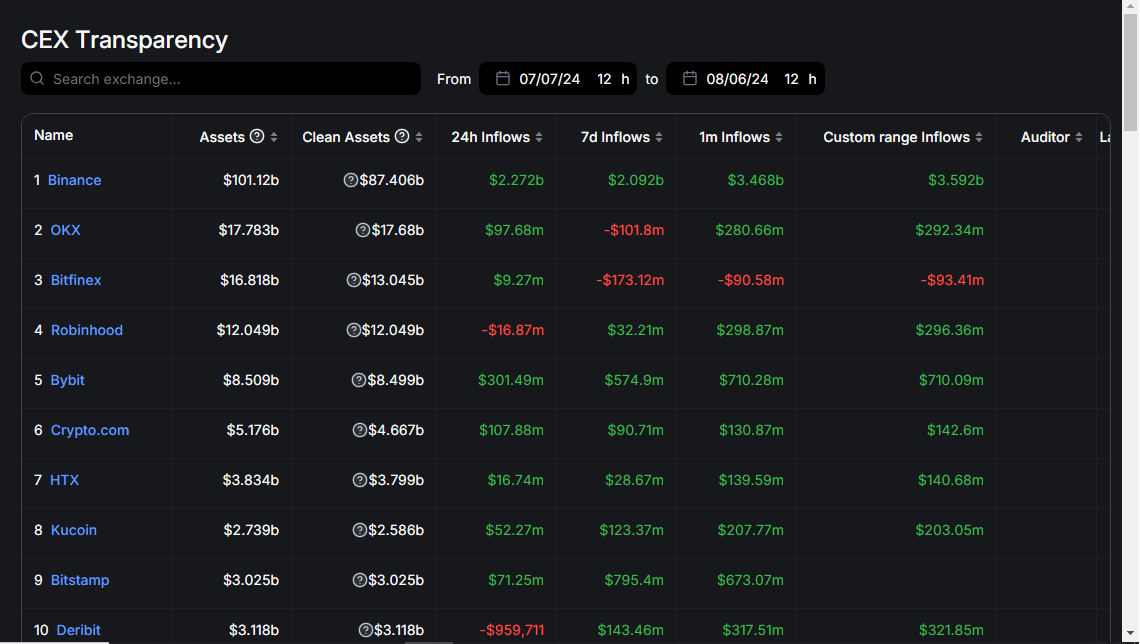The height and width of the screenshot is (644, 1140).
Task: Sort by 1m Inflows column
Action: (x=779, y=137)
